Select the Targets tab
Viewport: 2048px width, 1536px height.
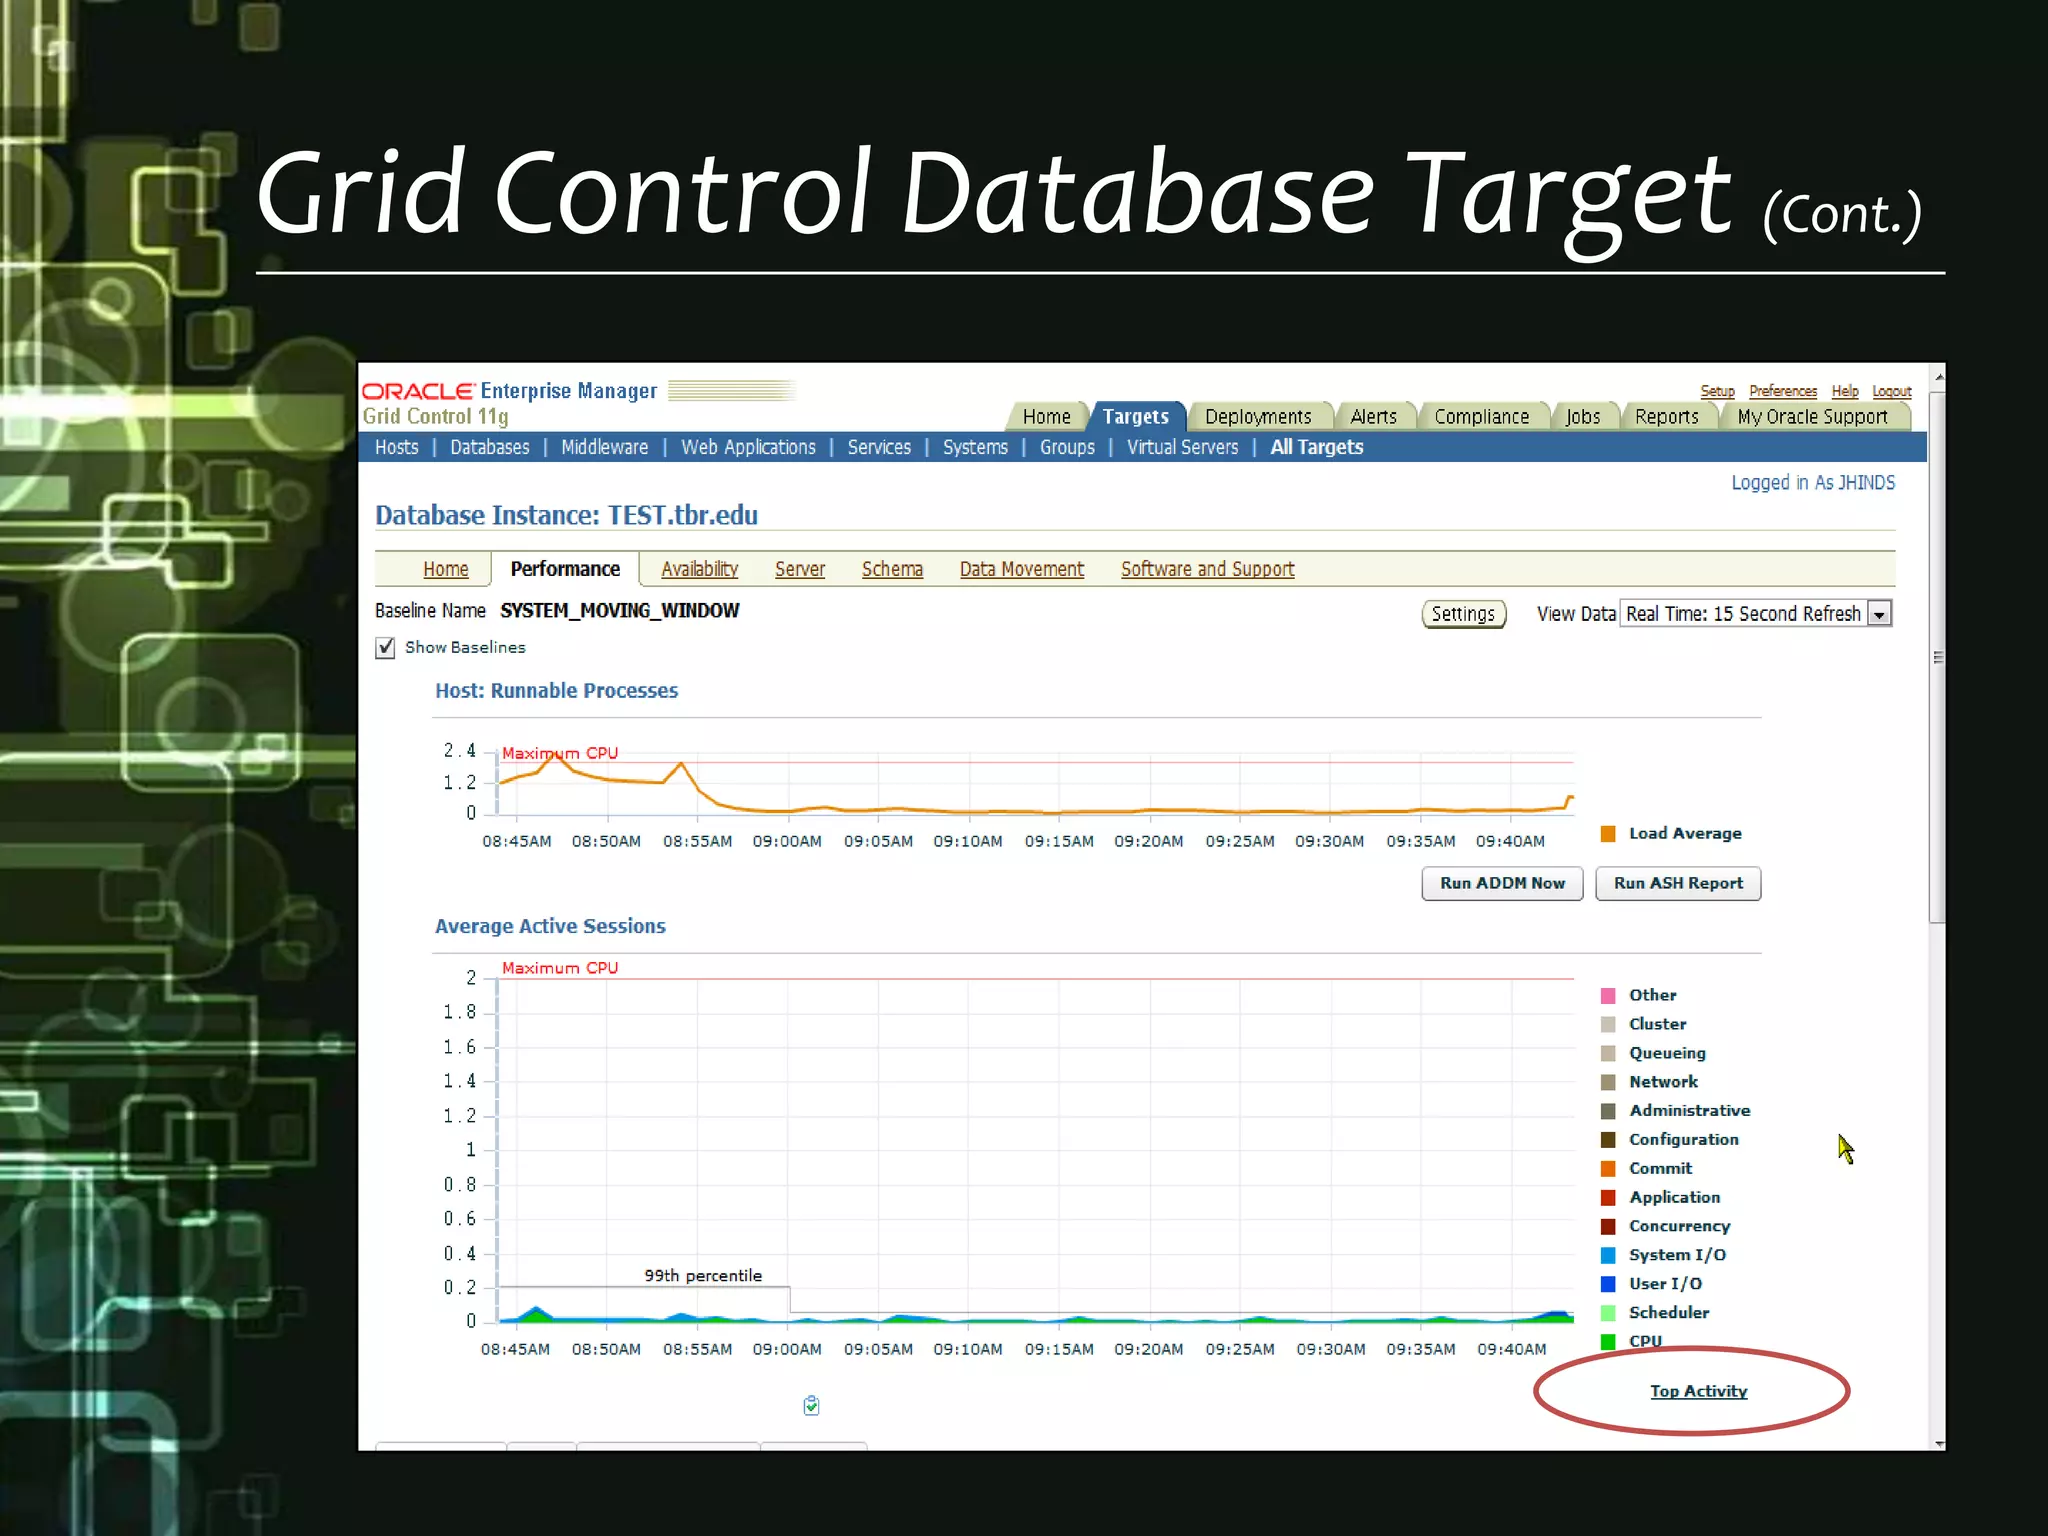[x=1135, y=416]
